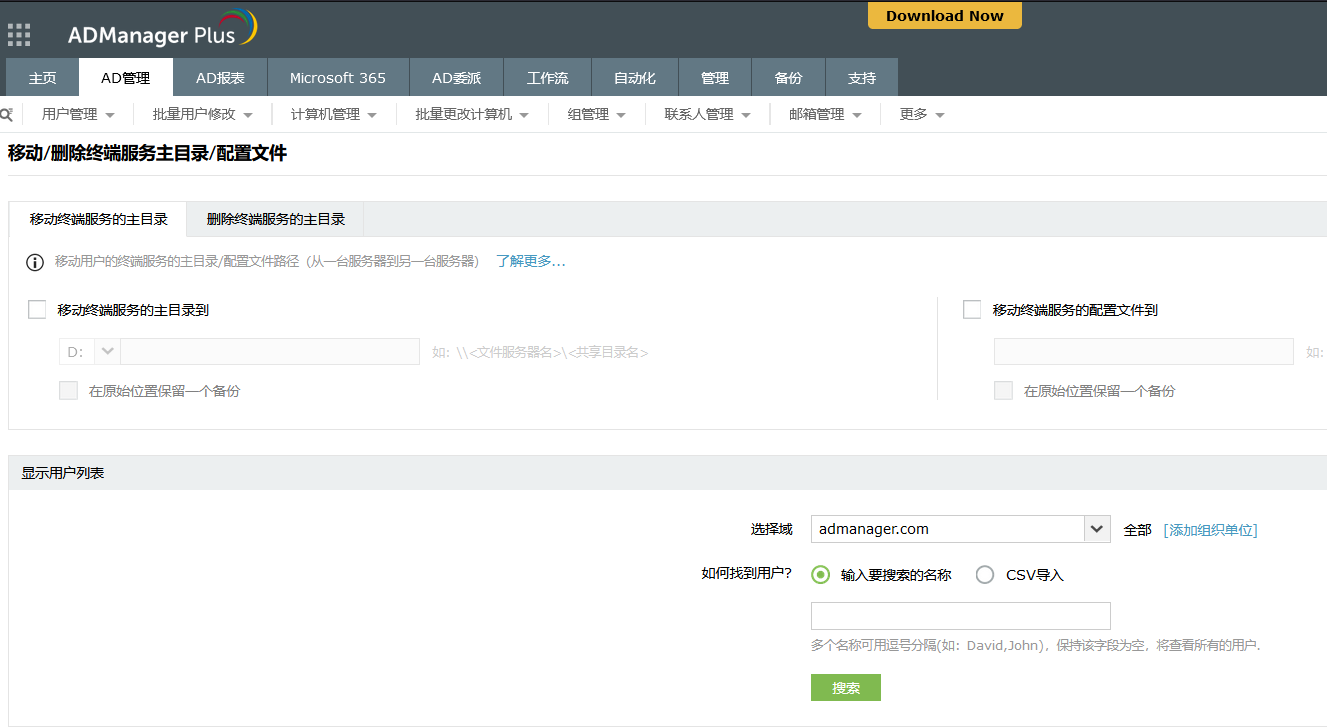Image resolution: width=1327 pixels, height=727 pixels.
Task: Click the Download Now button
Action: coord(944,16)
